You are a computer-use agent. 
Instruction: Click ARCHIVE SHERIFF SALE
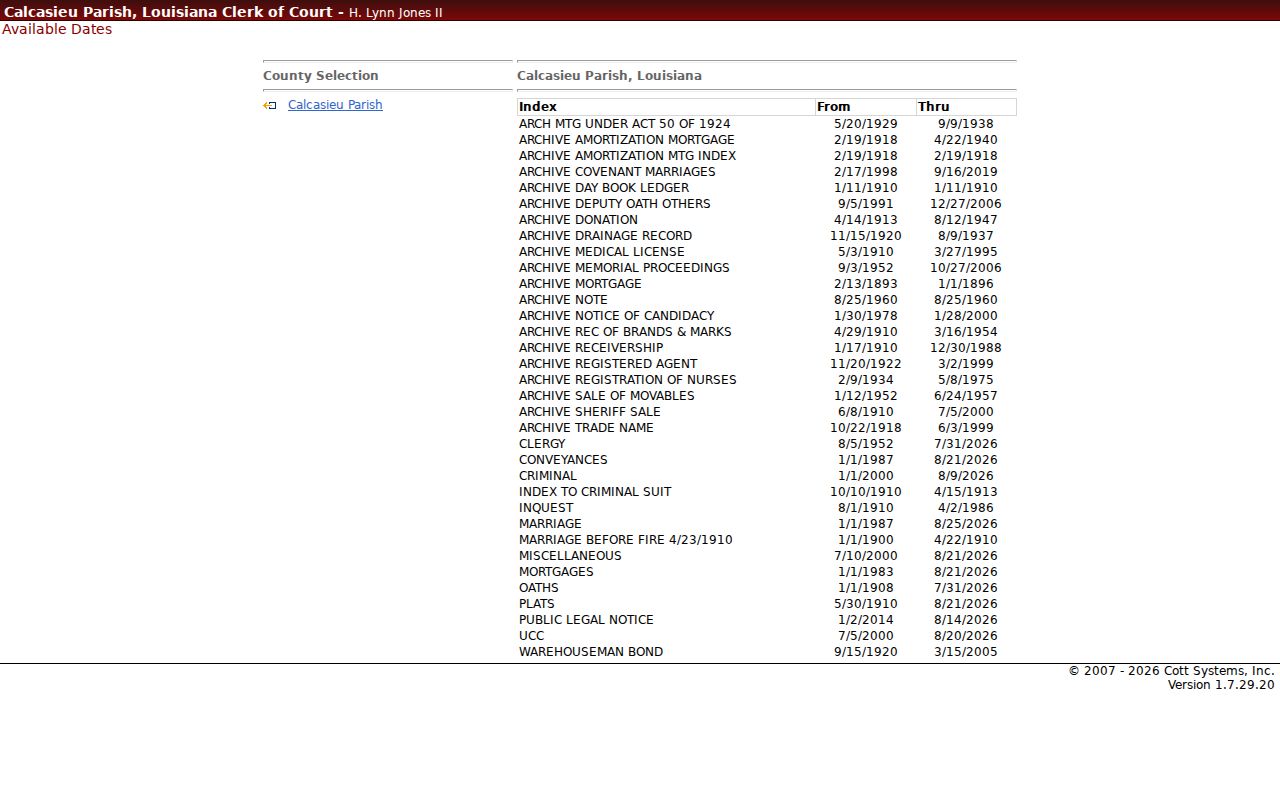[x=590, y=412]
